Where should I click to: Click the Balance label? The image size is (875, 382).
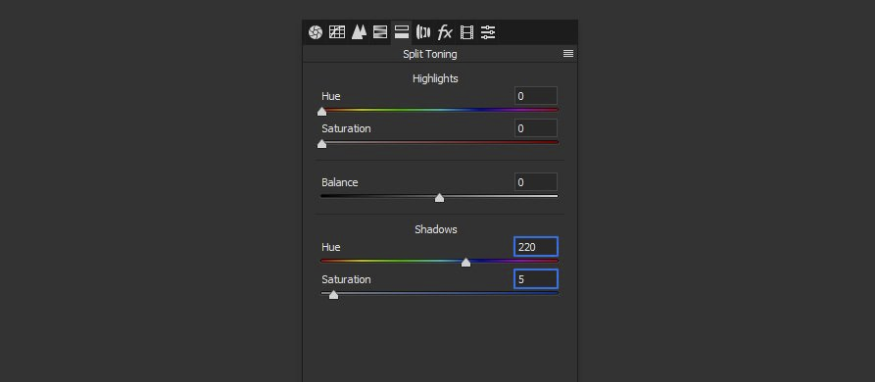pyautogui.click(x=340, y=182)
